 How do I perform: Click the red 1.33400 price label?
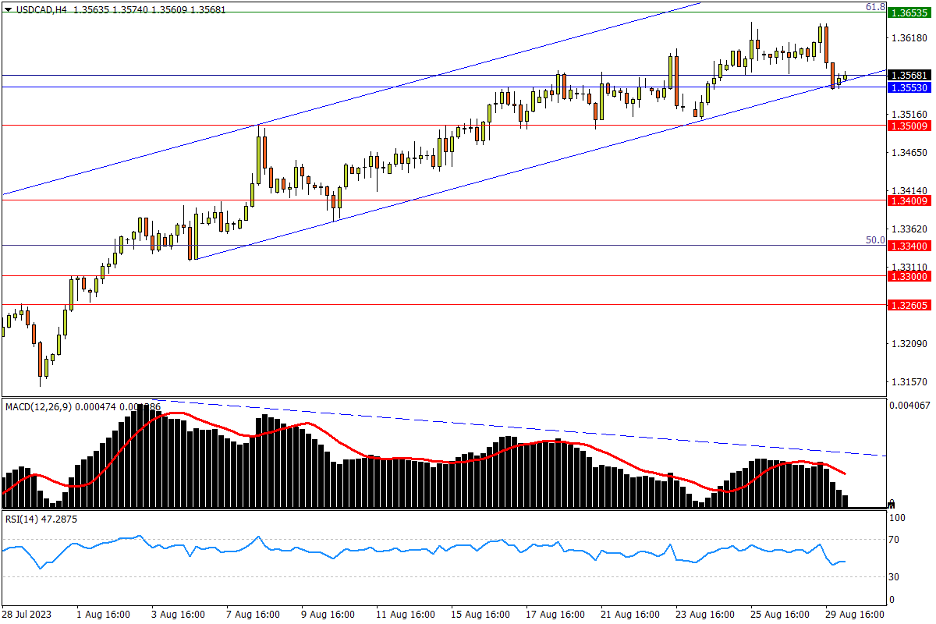tap(910, 246)
